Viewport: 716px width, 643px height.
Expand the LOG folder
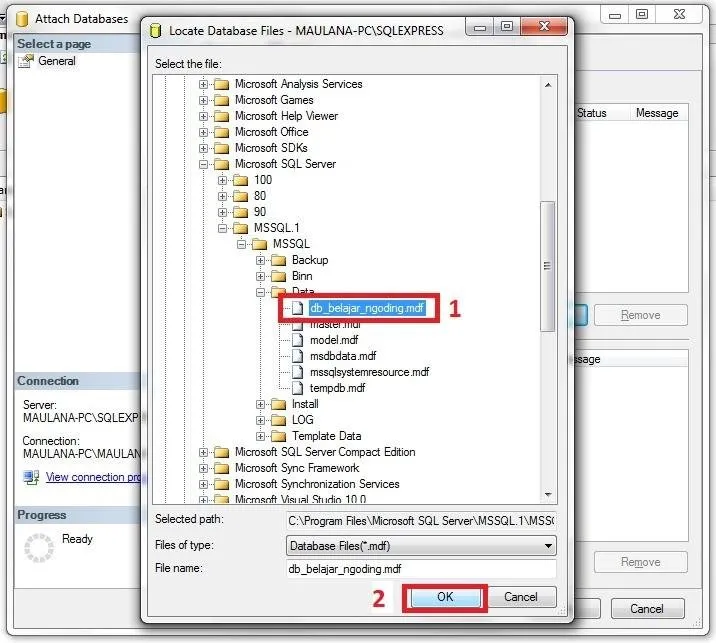(x=260, y=421)
